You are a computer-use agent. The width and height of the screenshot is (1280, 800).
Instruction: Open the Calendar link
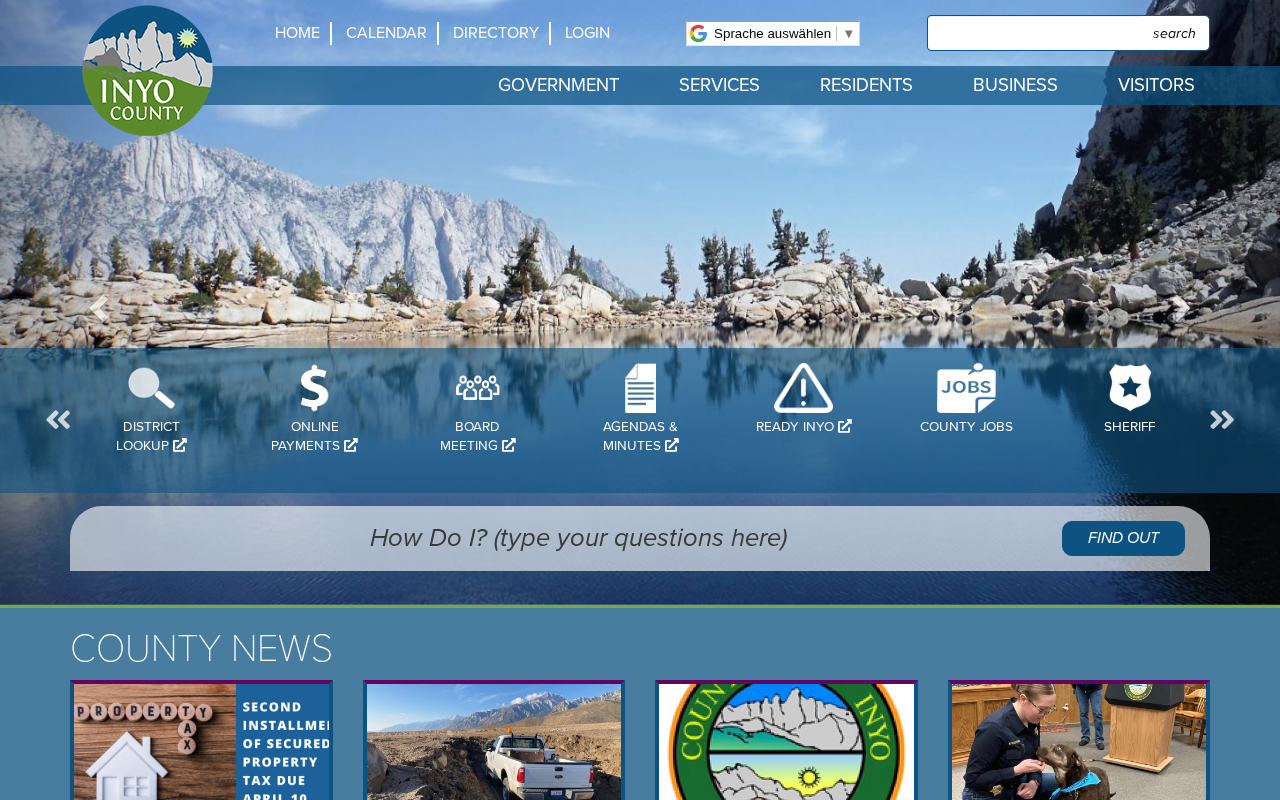386,33
